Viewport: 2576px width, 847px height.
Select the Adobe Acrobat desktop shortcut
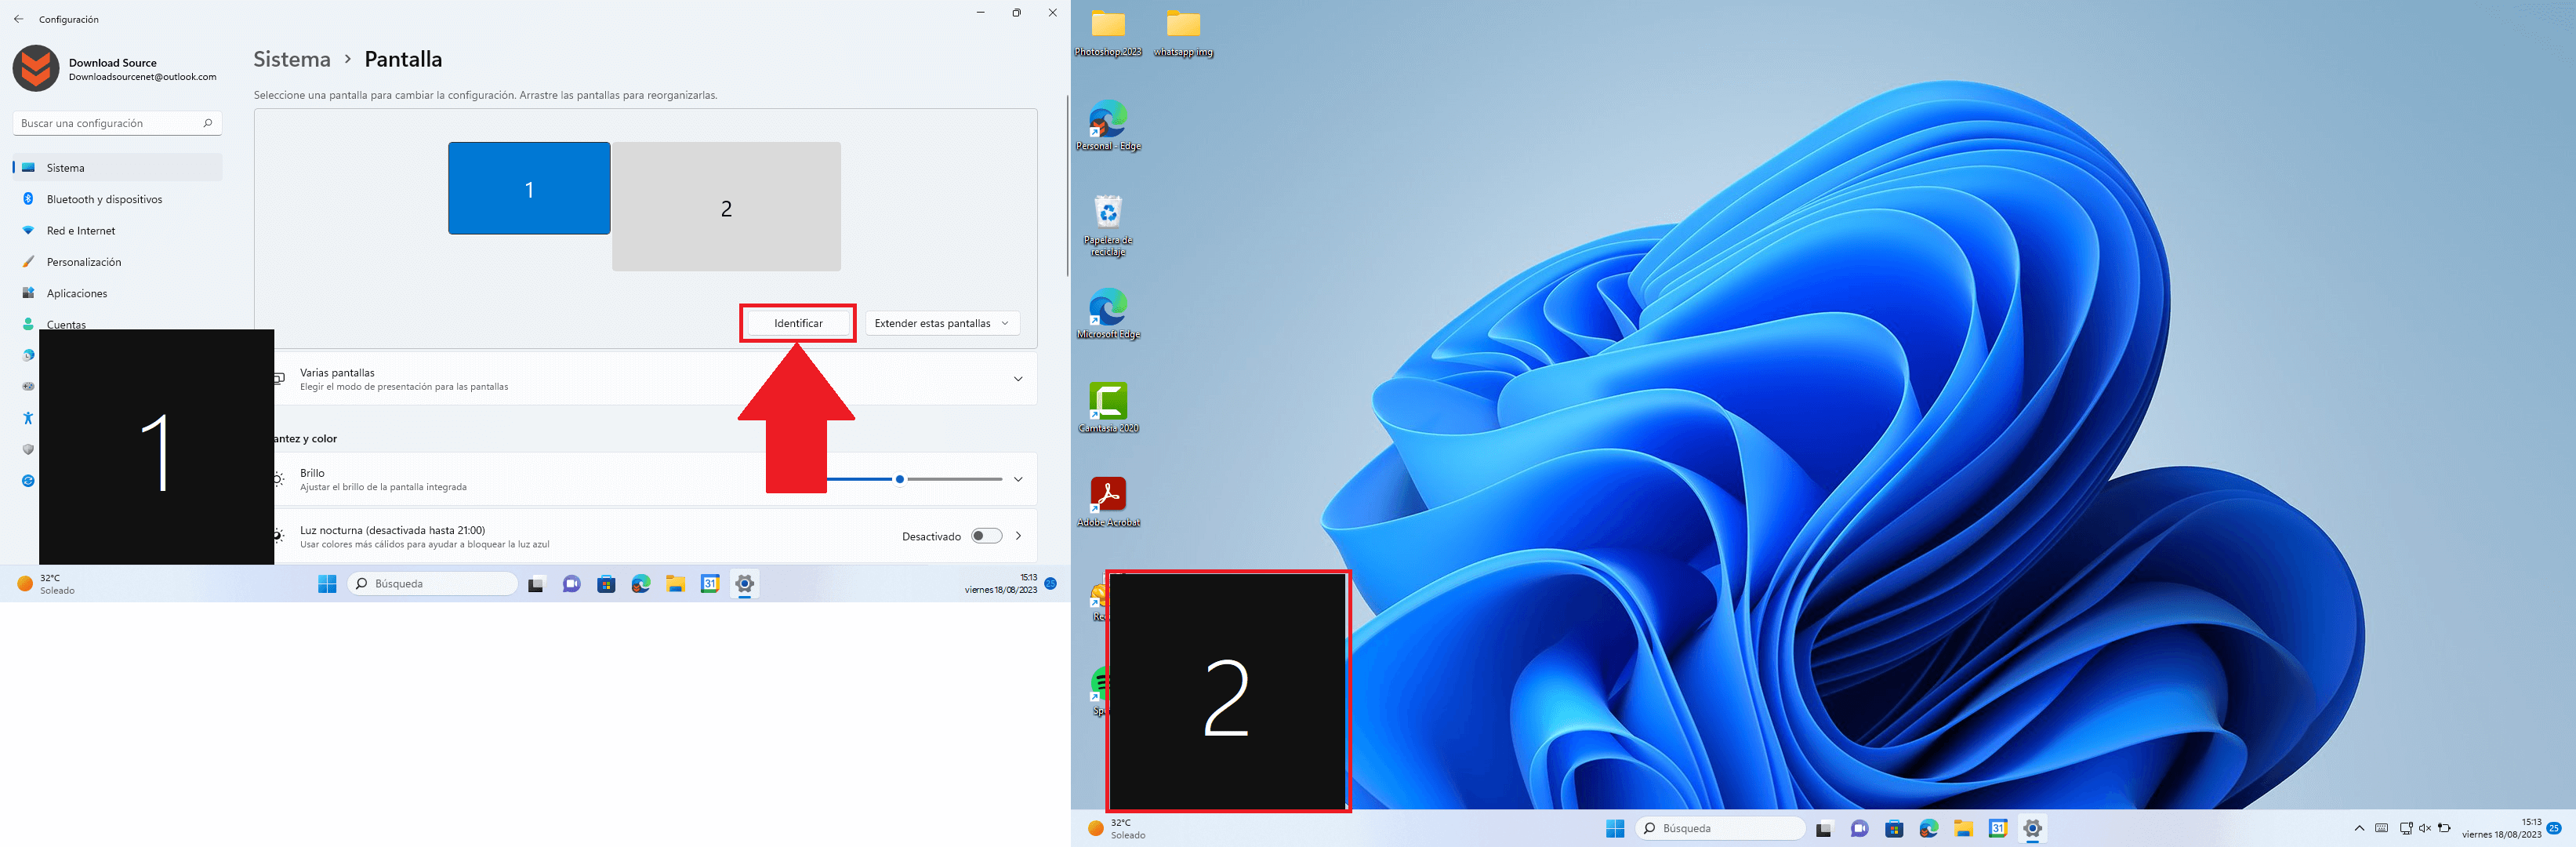coord(1108,502)
